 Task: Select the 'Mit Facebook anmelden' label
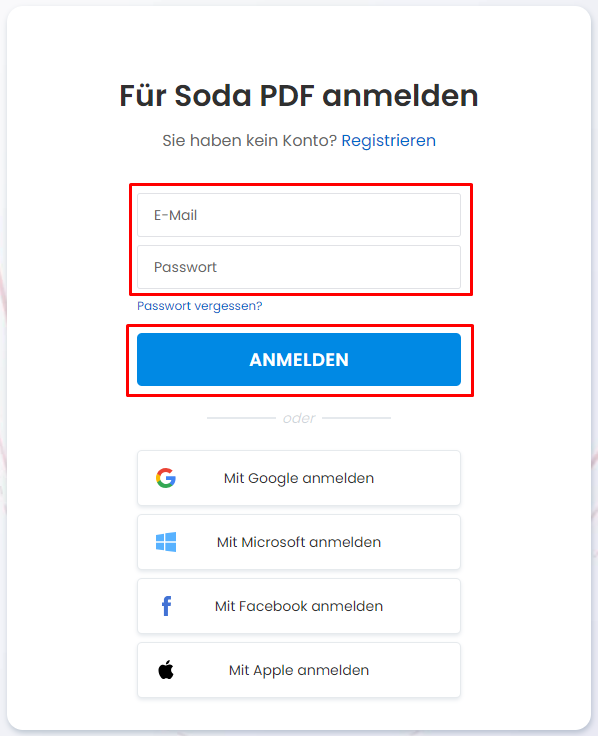299,606
